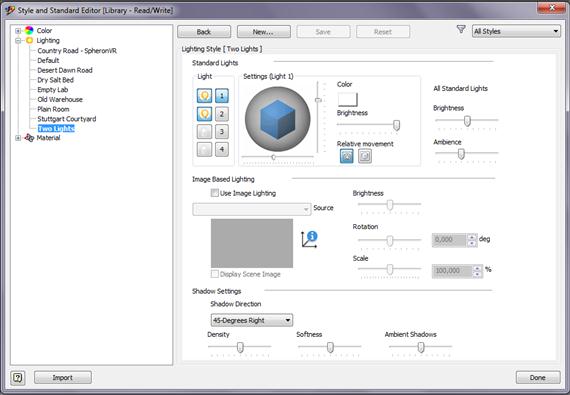Click the Material category icon
Image resolution: width=570 pixels, height=395 pixels.
click(29, 138)
